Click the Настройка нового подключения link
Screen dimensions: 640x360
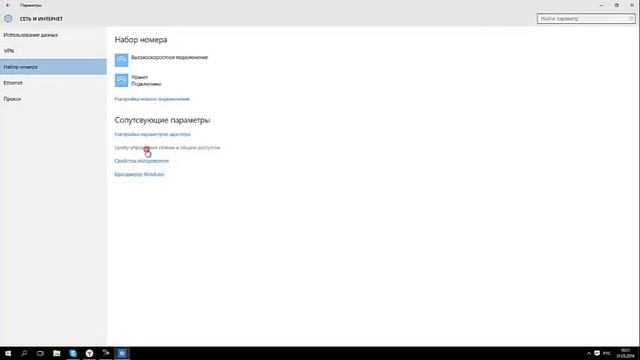pyautogui.click(x=152, y=99)
